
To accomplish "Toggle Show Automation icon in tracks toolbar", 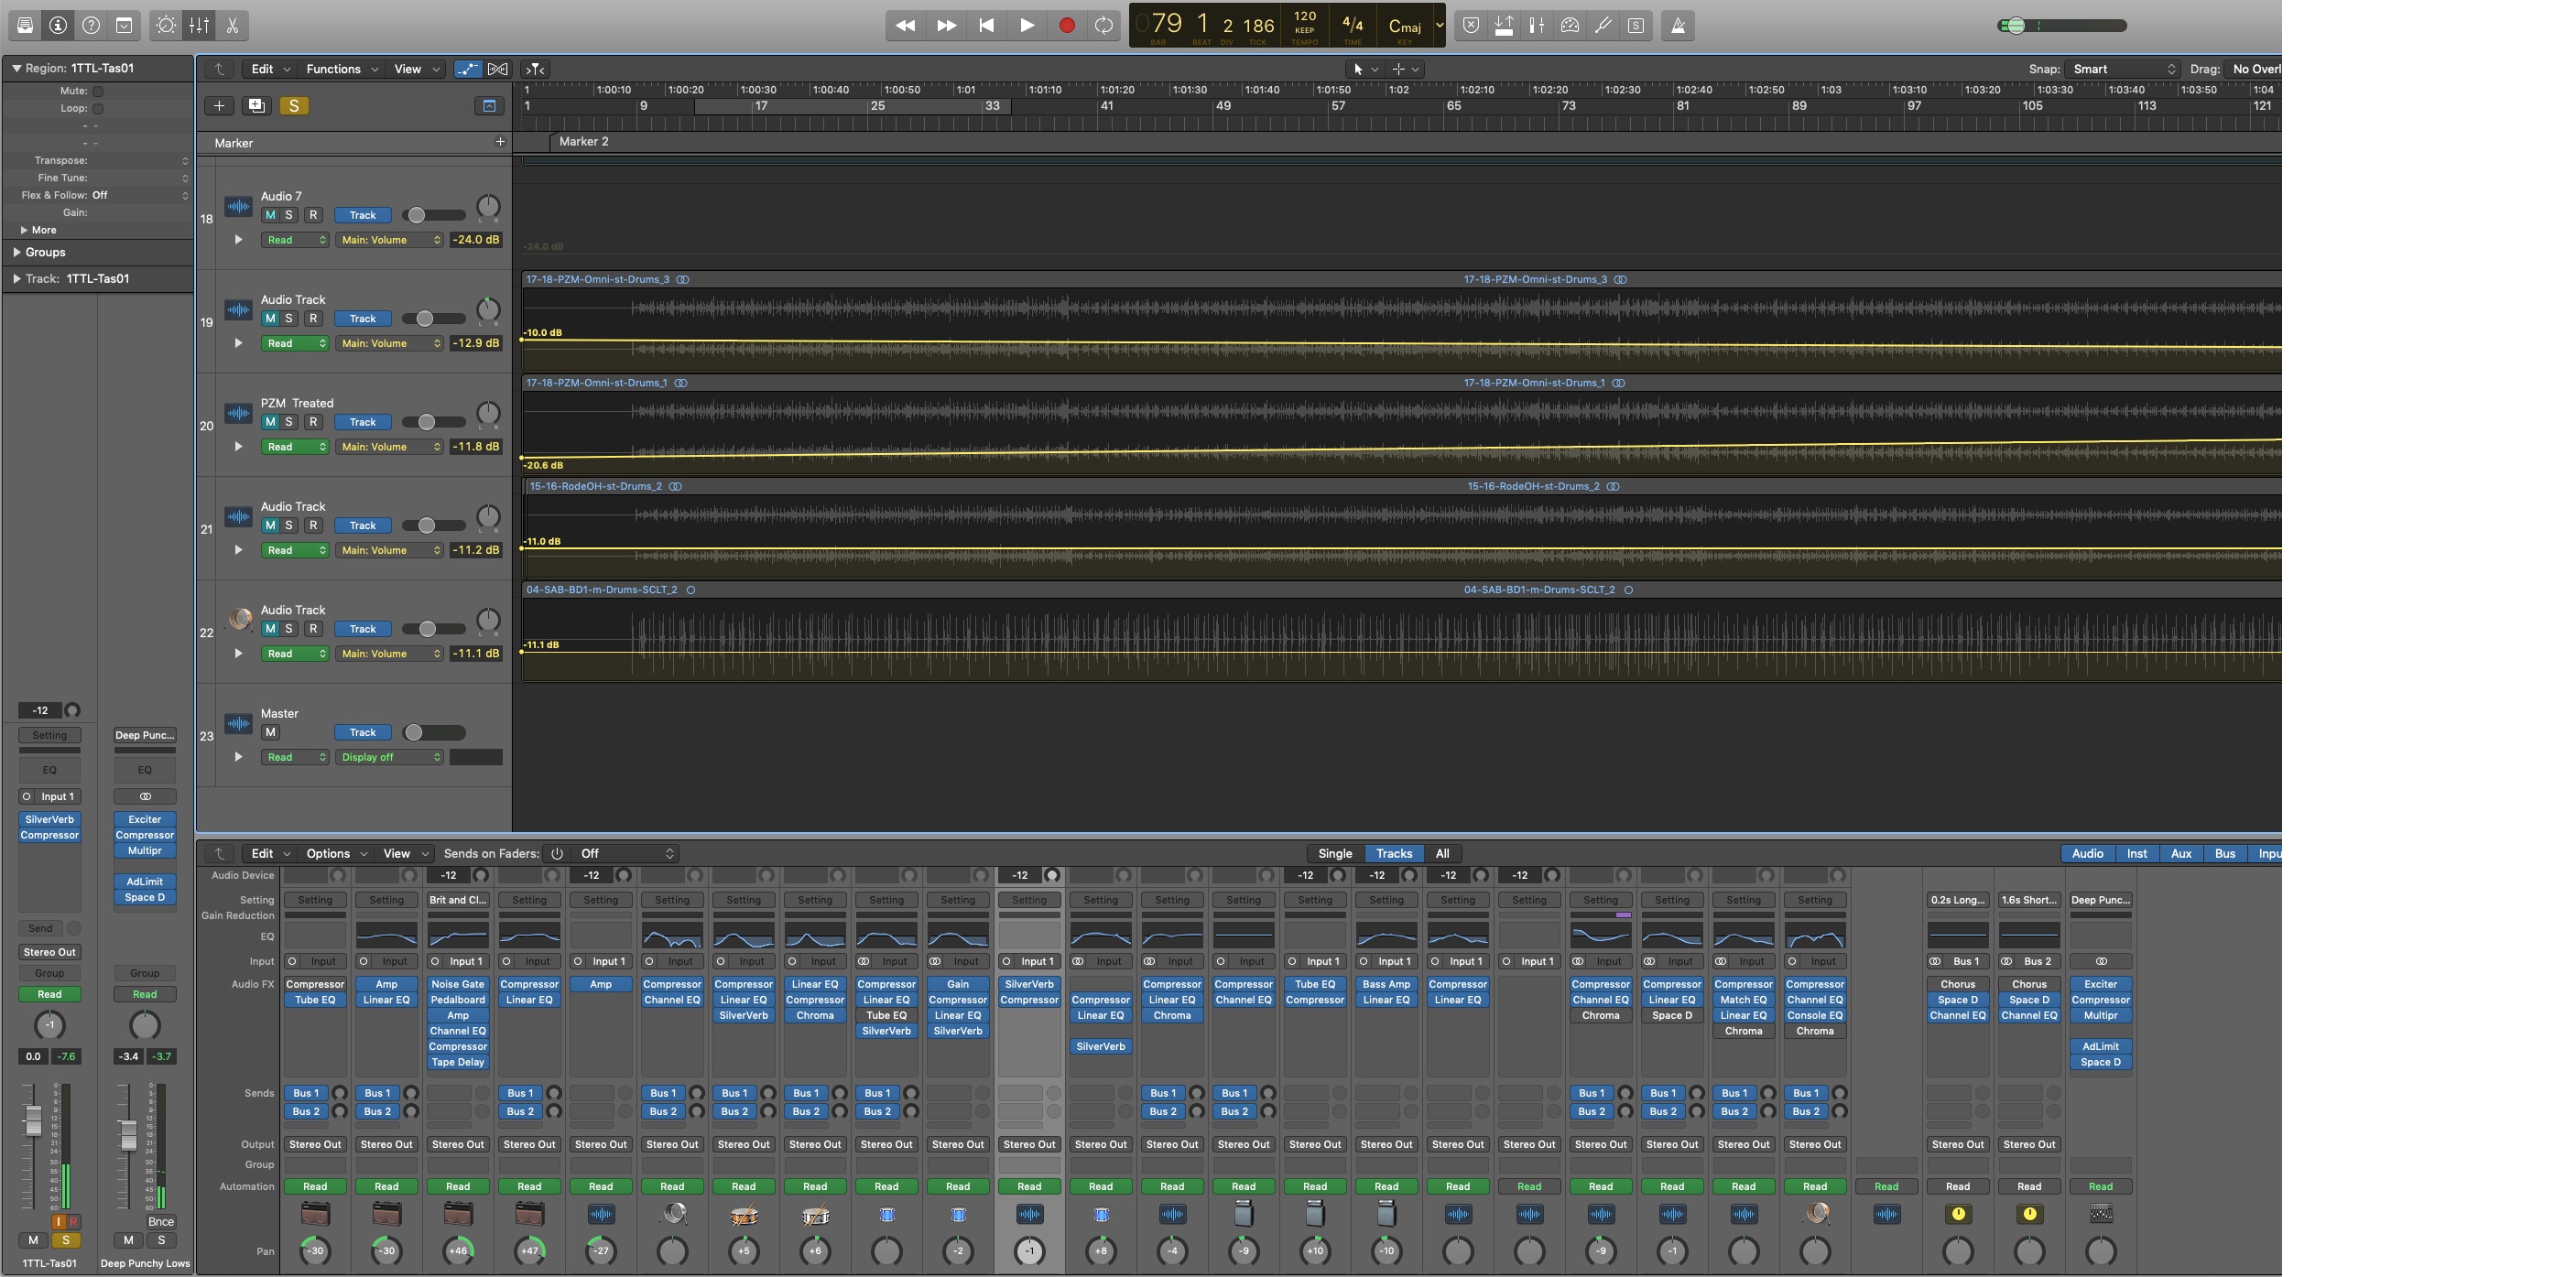I will click(467, 69).
